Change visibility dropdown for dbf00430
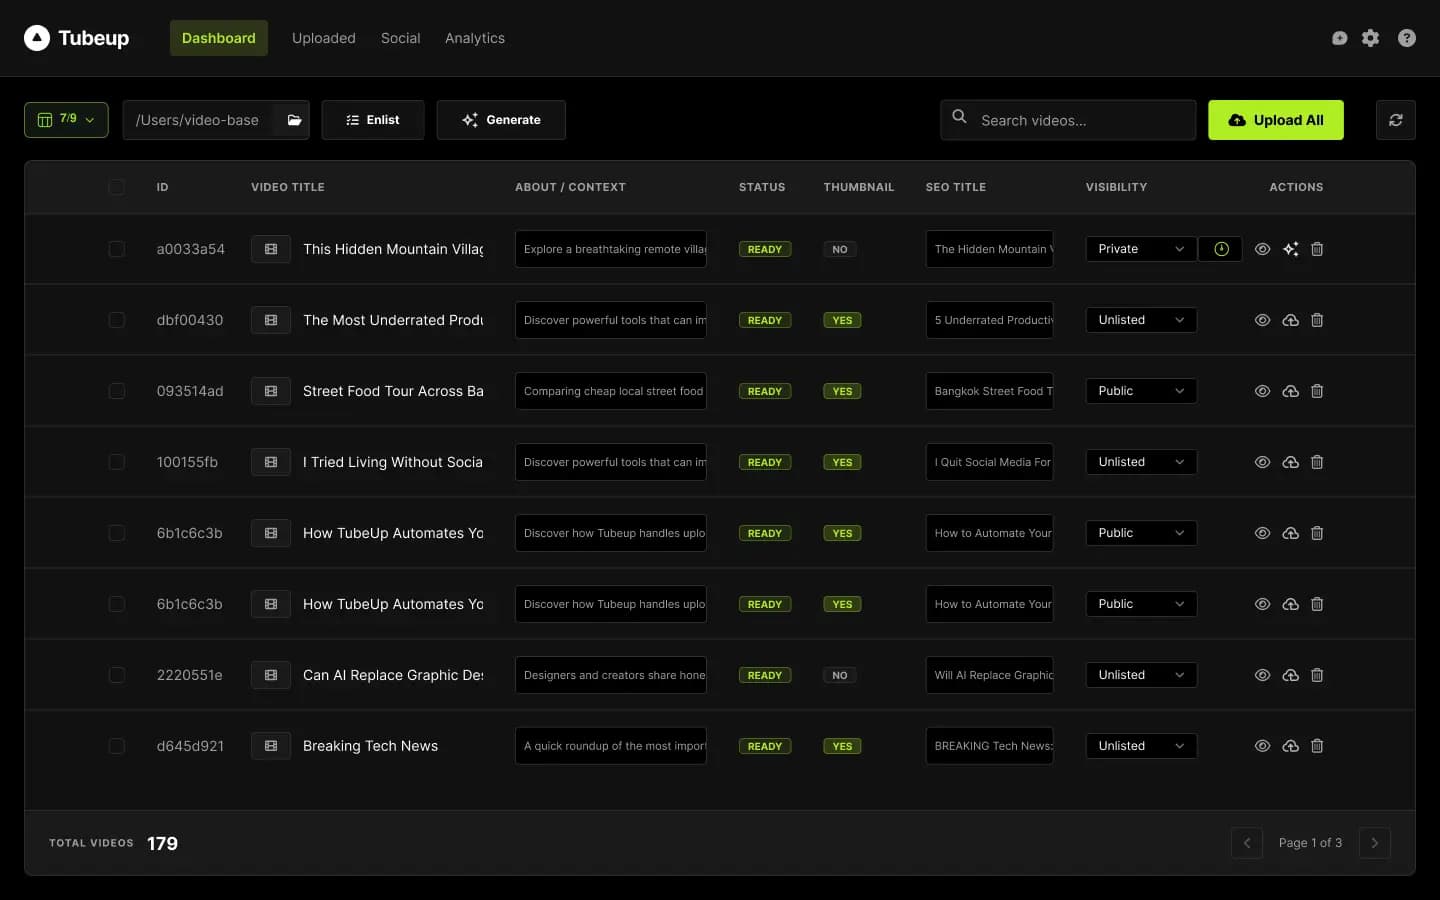The image size is (1440, 900). [x=1141, y=320]
